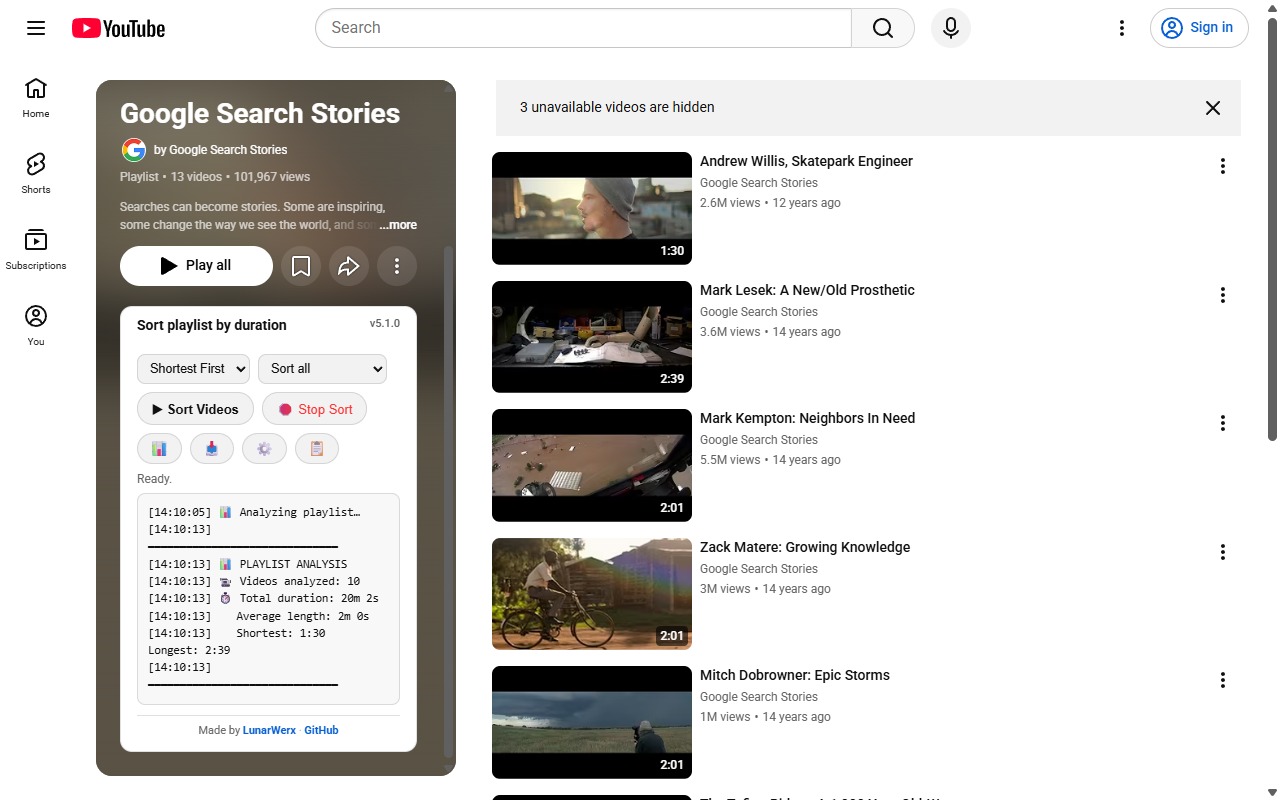Click the Sort playlist by duration heading
This screenshot has height=800, width=1280.
pyautogui.click(x=212, y=325)
